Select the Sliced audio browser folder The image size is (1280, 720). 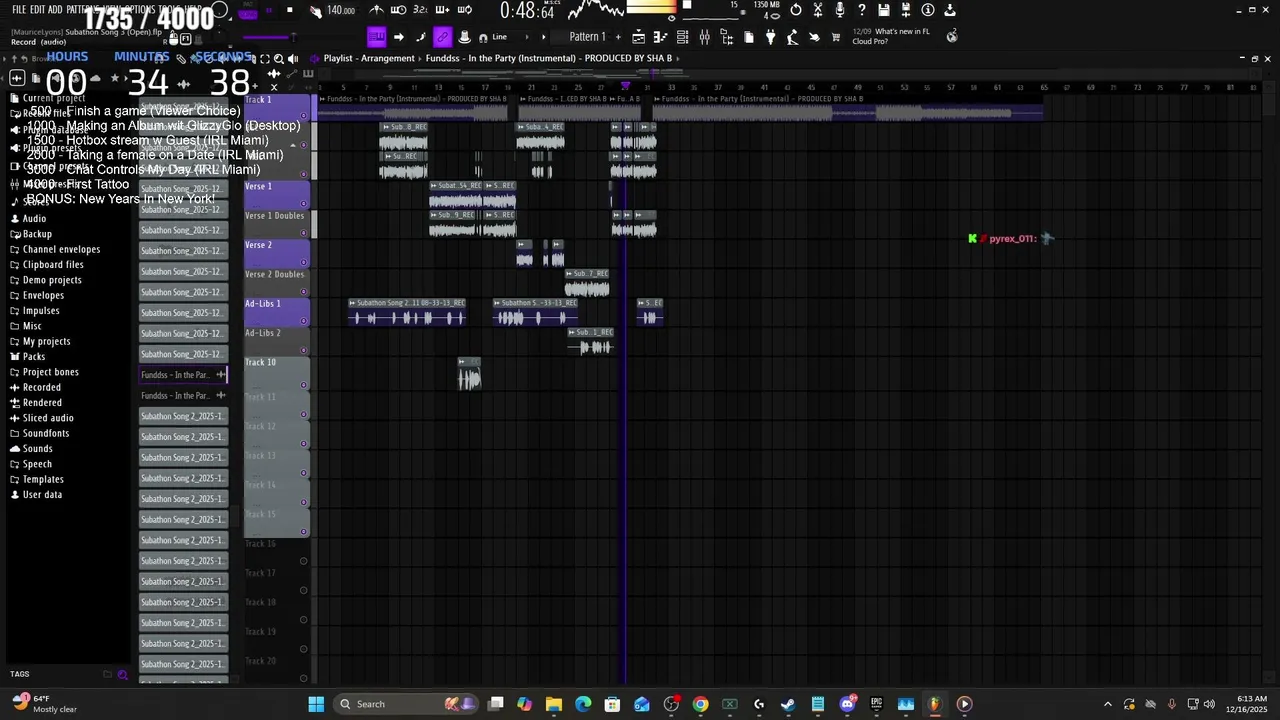(48, 418)
